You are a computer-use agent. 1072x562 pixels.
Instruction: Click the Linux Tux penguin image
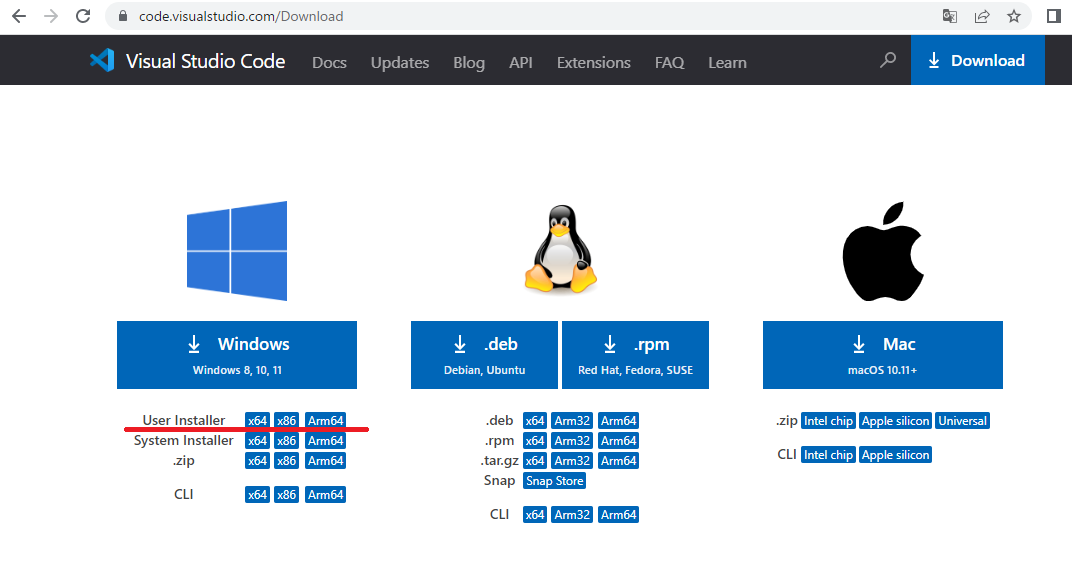click(561, 250)
